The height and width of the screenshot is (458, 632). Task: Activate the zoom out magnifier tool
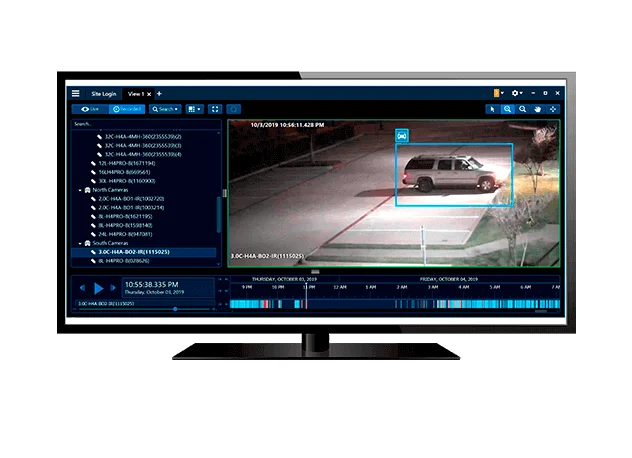click(x=523, y=108)
